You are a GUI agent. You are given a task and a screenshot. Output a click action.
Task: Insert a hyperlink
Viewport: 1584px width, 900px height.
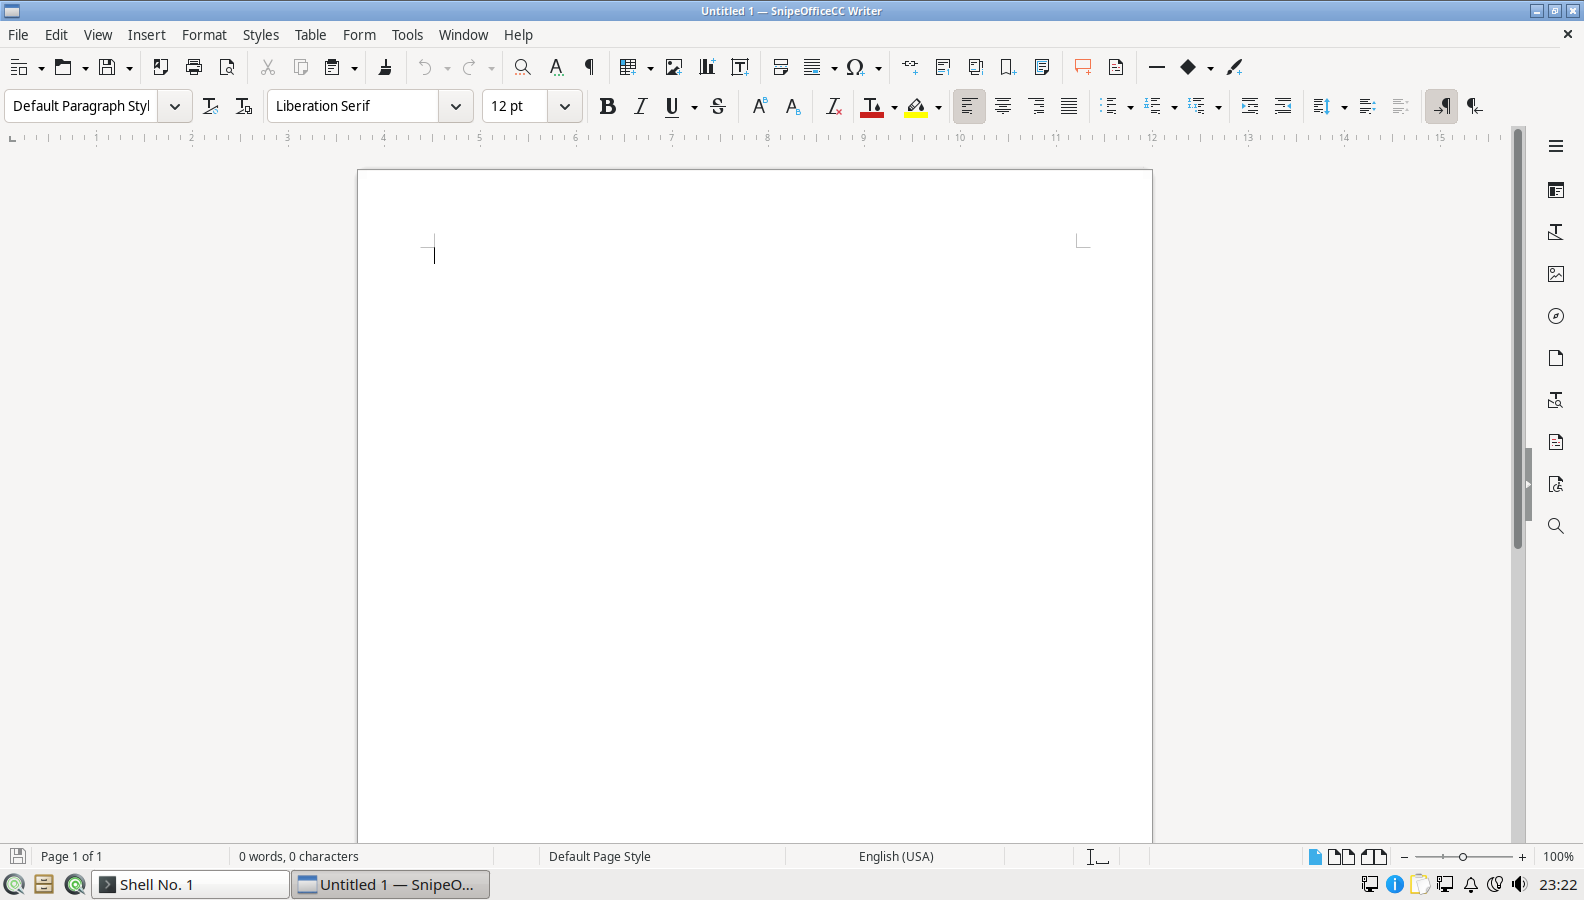[x=910, y=67]
